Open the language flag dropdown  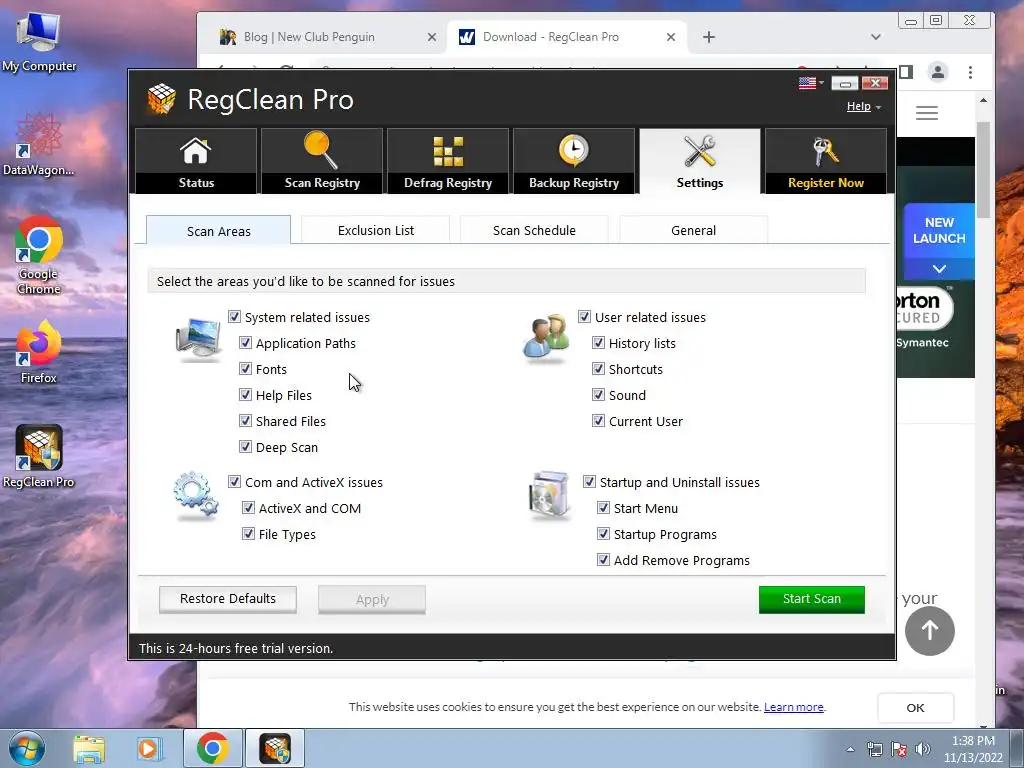click(812, 83)
